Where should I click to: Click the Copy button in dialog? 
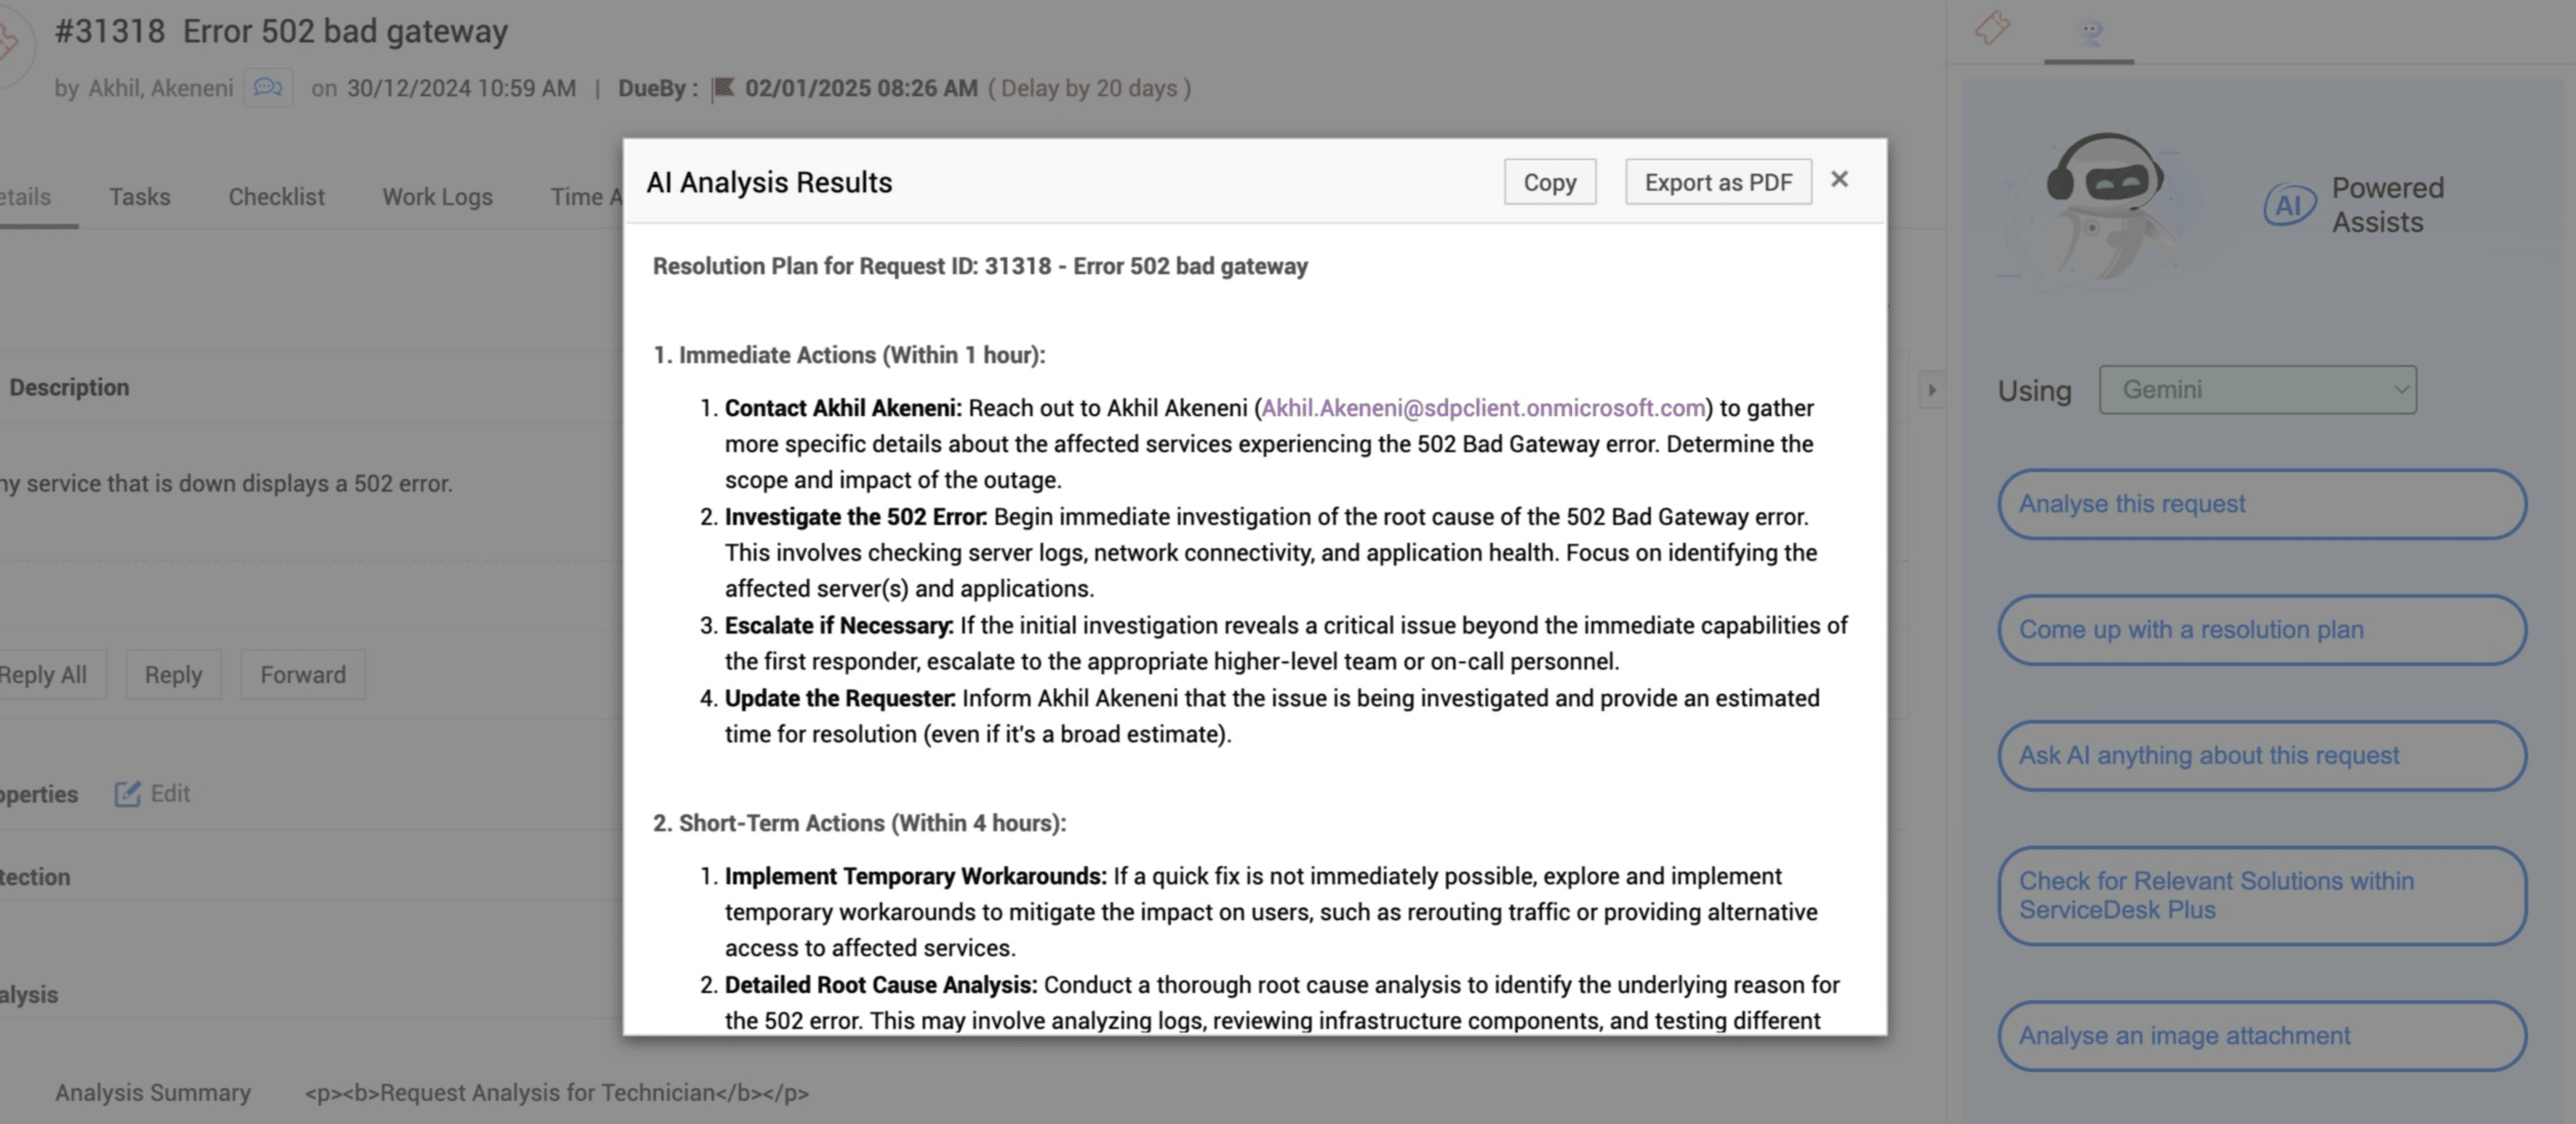(1549, 182)
